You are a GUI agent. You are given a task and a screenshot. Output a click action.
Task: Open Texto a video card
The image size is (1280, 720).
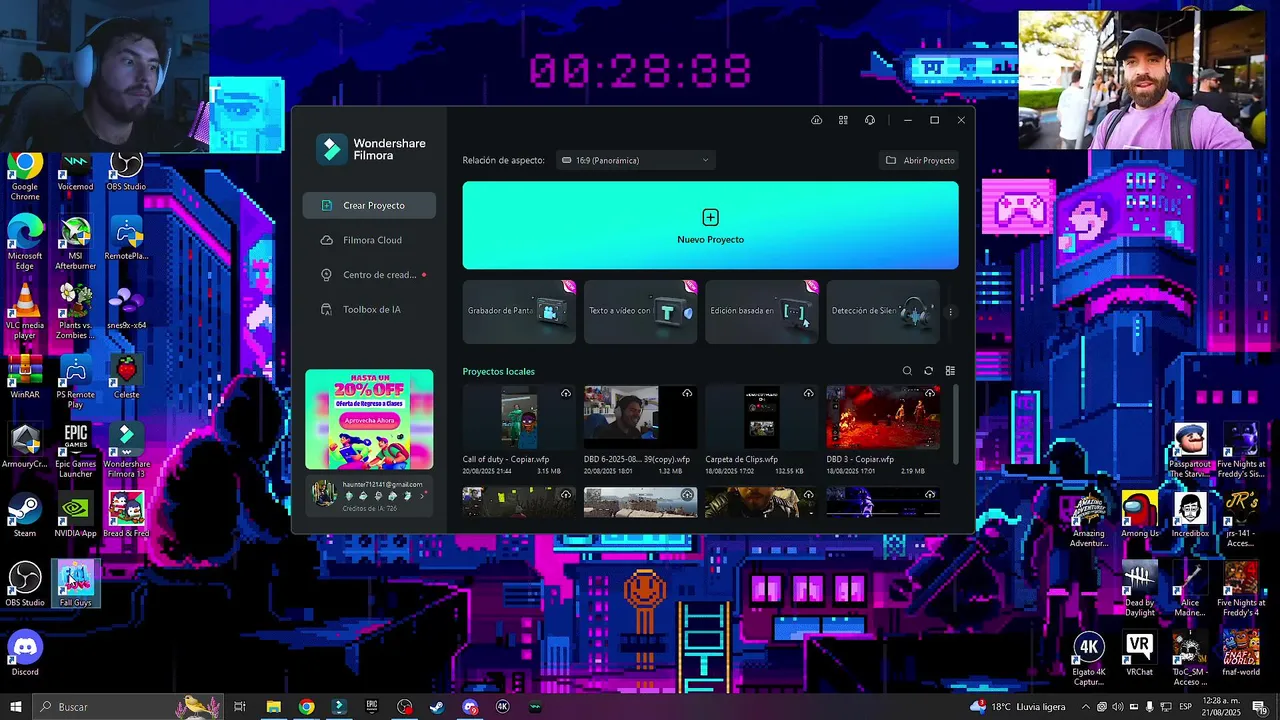[640, 311]
